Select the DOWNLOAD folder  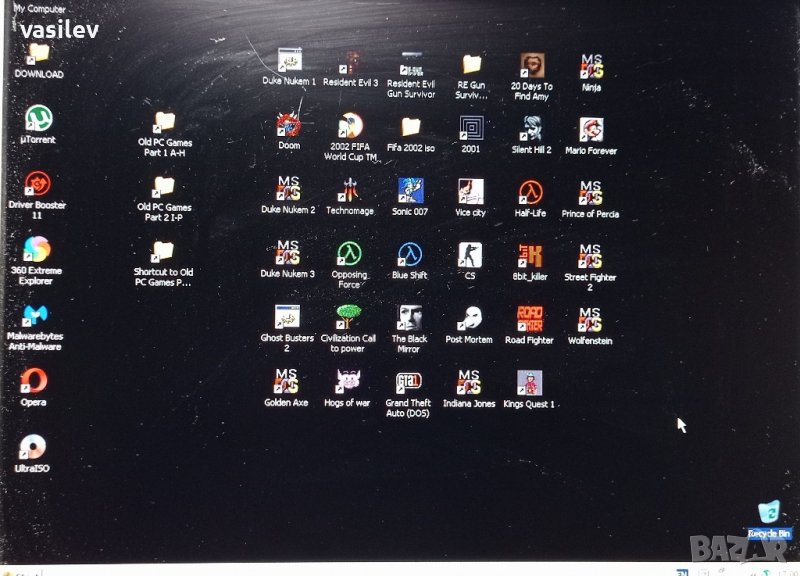click(x=39, y=54)
